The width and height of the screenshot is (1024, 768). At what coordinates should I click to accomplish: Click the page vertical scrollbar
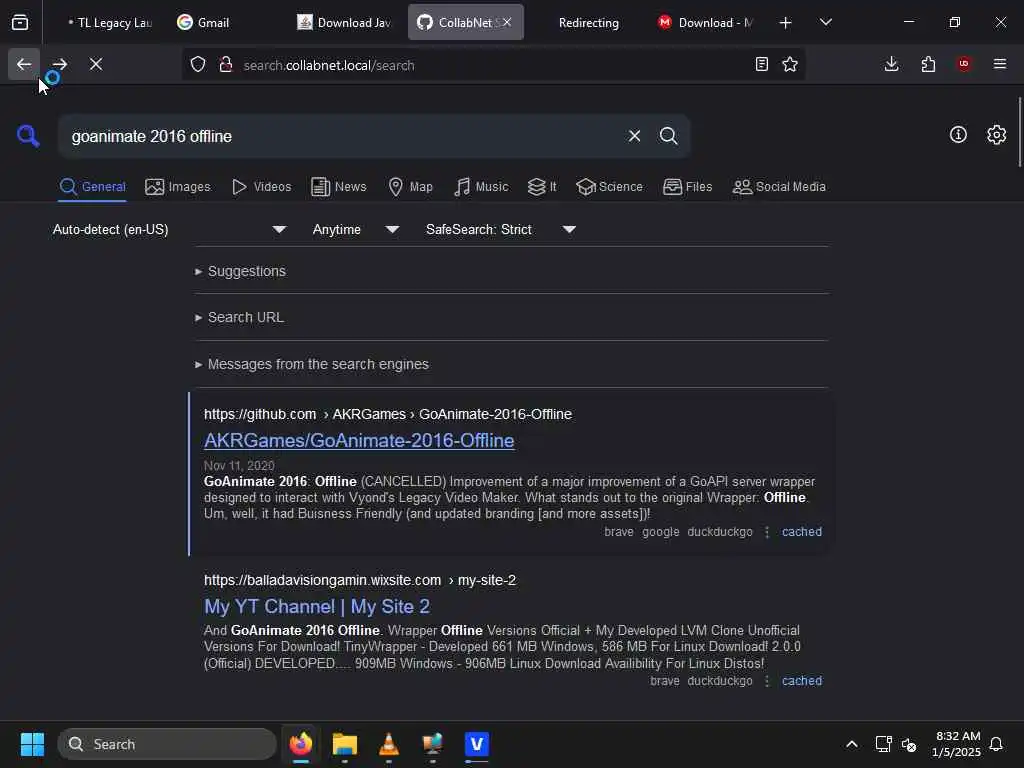[1019, 132]
